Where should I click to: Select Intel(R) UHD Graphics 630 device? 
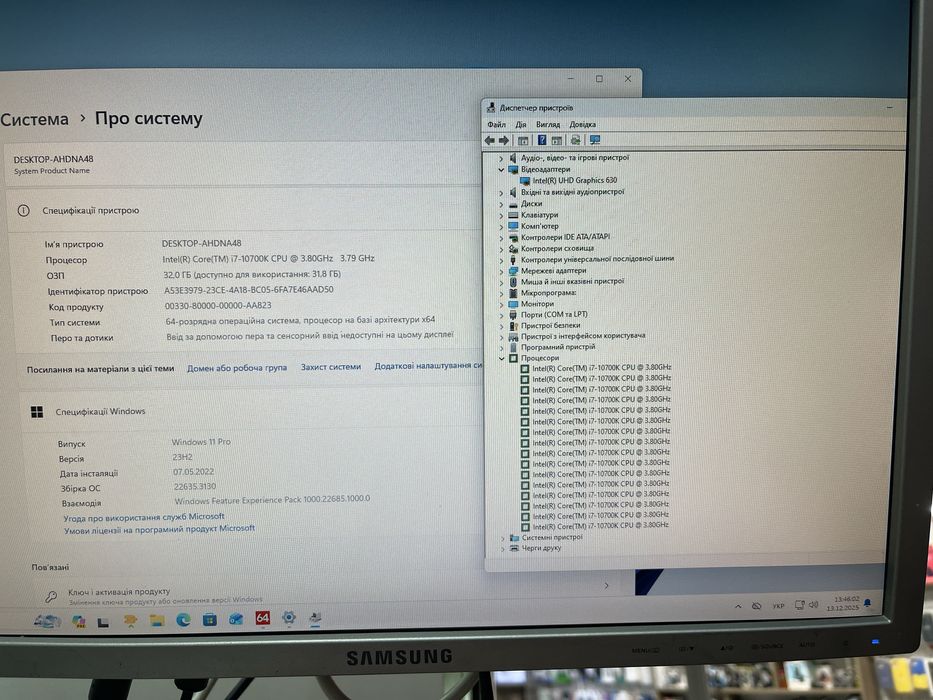click(x=574, y=180)
